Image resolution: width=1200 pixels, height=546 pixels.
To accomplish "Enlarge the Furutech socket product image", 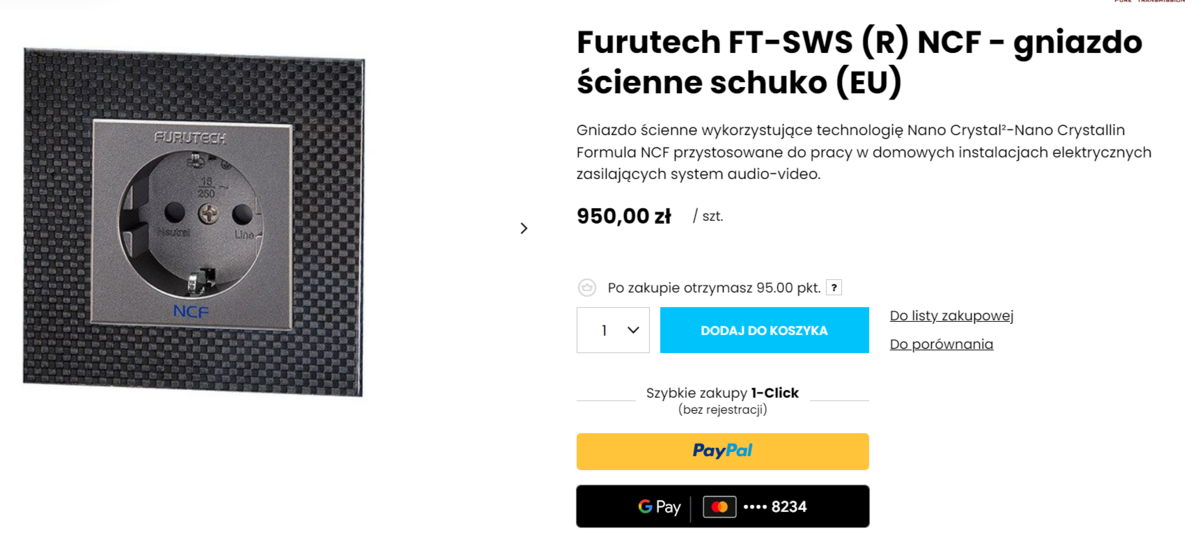I will (194, 220).
